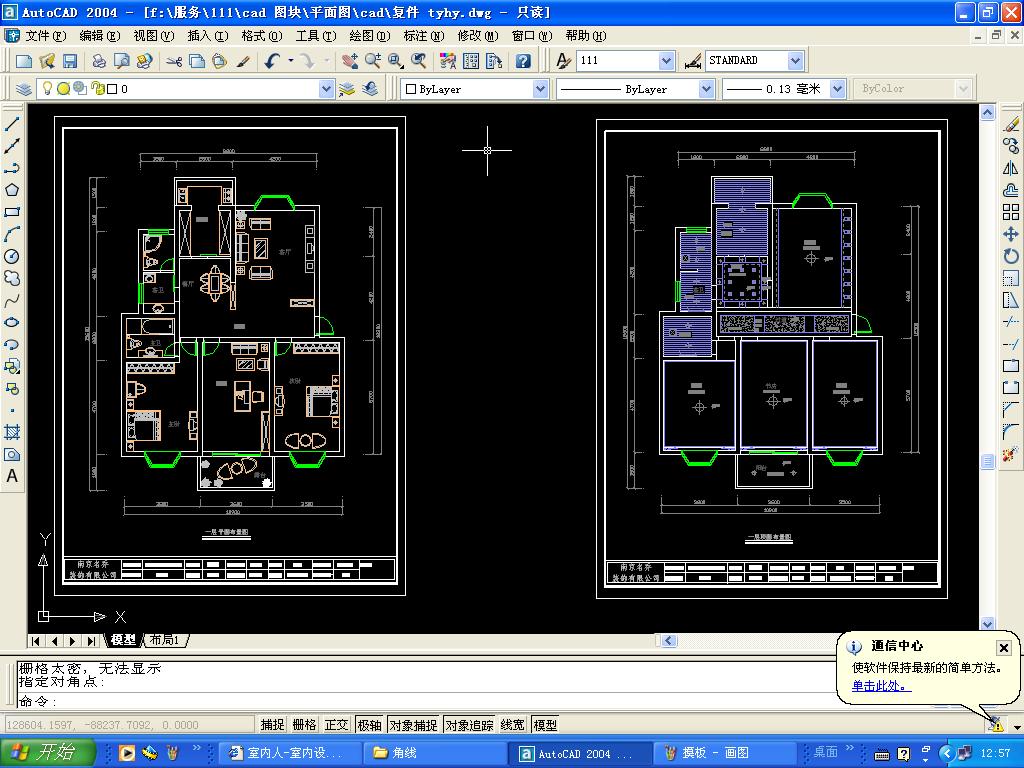Open the undo history dropdown arrow

pos(291,61)
